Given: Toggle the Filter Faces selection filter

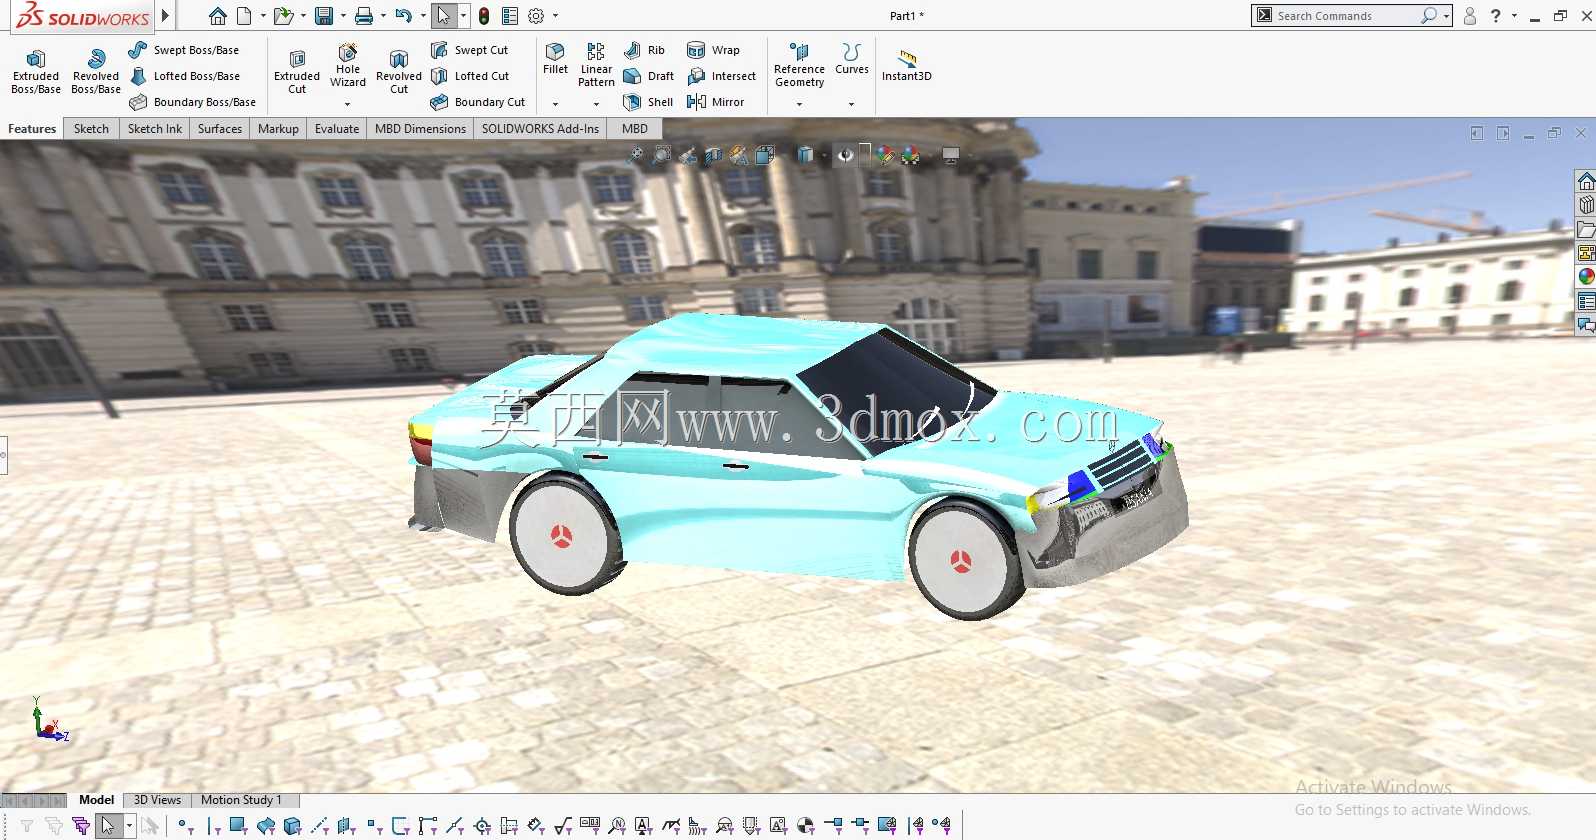Looking at the screenshot, I should 238,826.
